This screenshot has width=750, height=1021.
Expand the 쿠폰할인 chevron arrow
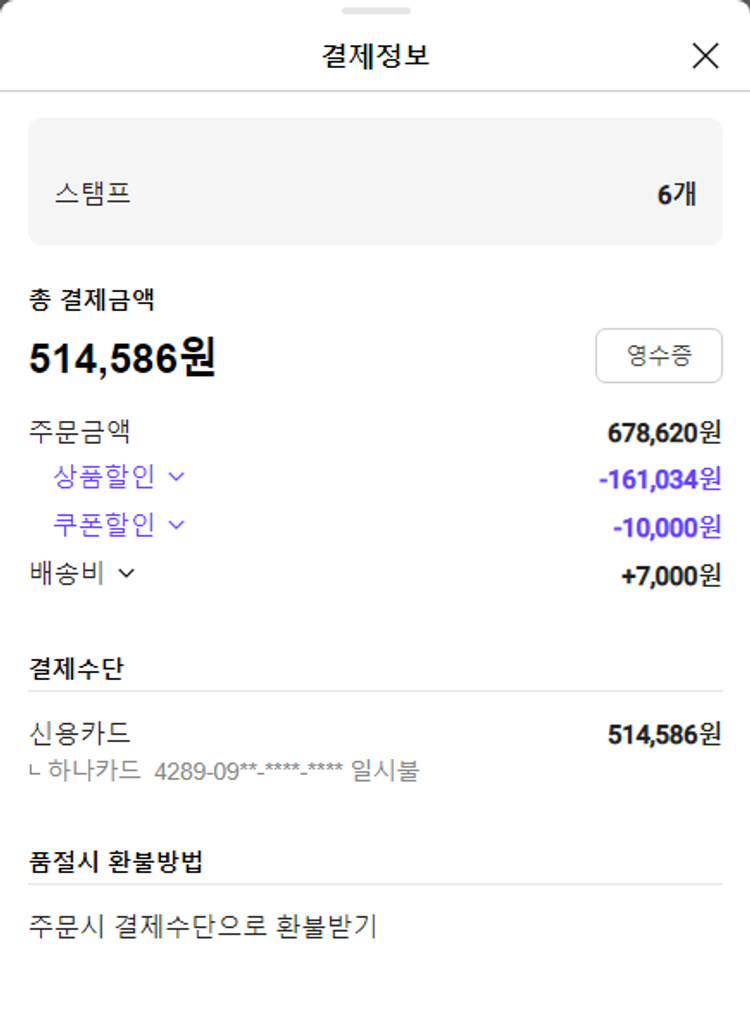[x=177, y=524]
